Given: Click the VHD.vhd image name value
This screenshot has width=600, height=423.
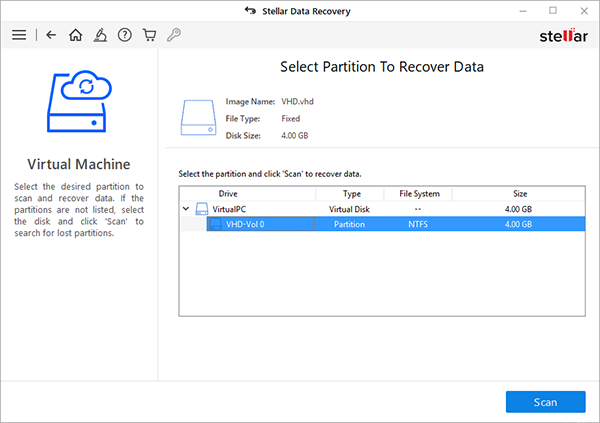Looking at the screenshot, I should click(297, 101).
